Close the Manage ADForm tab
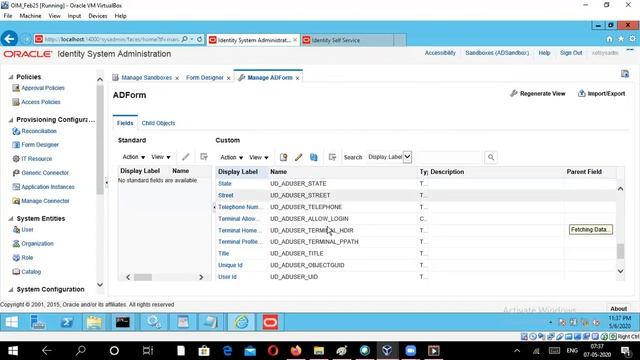Screen dimensions: 640x360 coord(298,78)
